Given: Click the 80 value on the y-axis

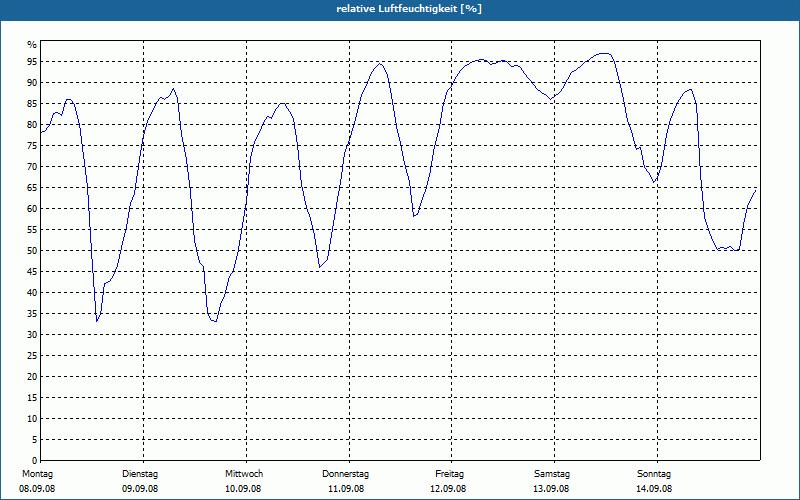Looking at the screenshot, I should point(32,124).
